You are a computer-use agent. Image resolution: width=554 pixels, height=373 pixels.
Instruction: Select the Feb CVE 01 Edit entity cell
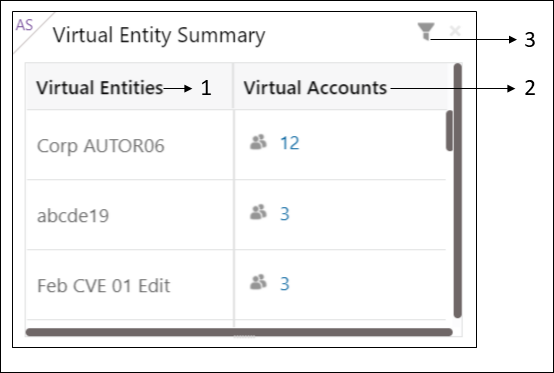(x=130, y=285)
